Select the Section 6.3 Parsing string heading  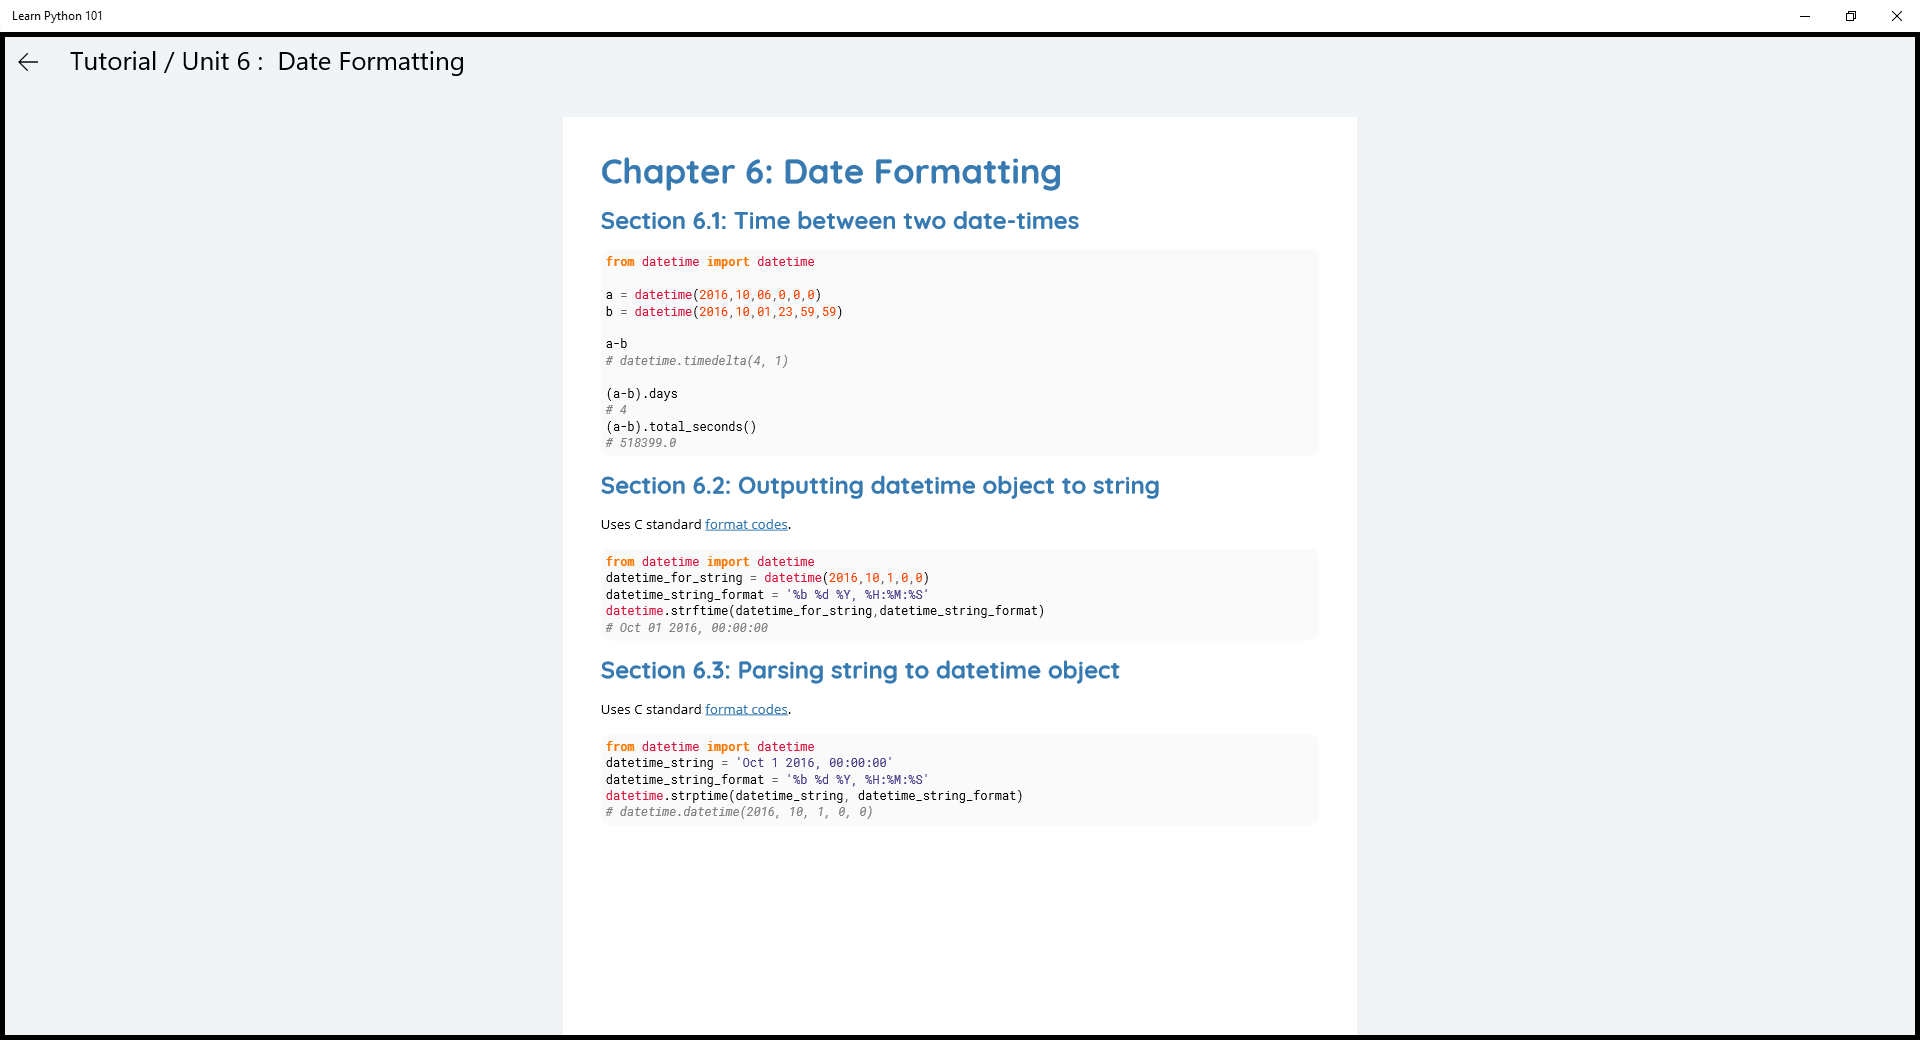coord(859,671)
